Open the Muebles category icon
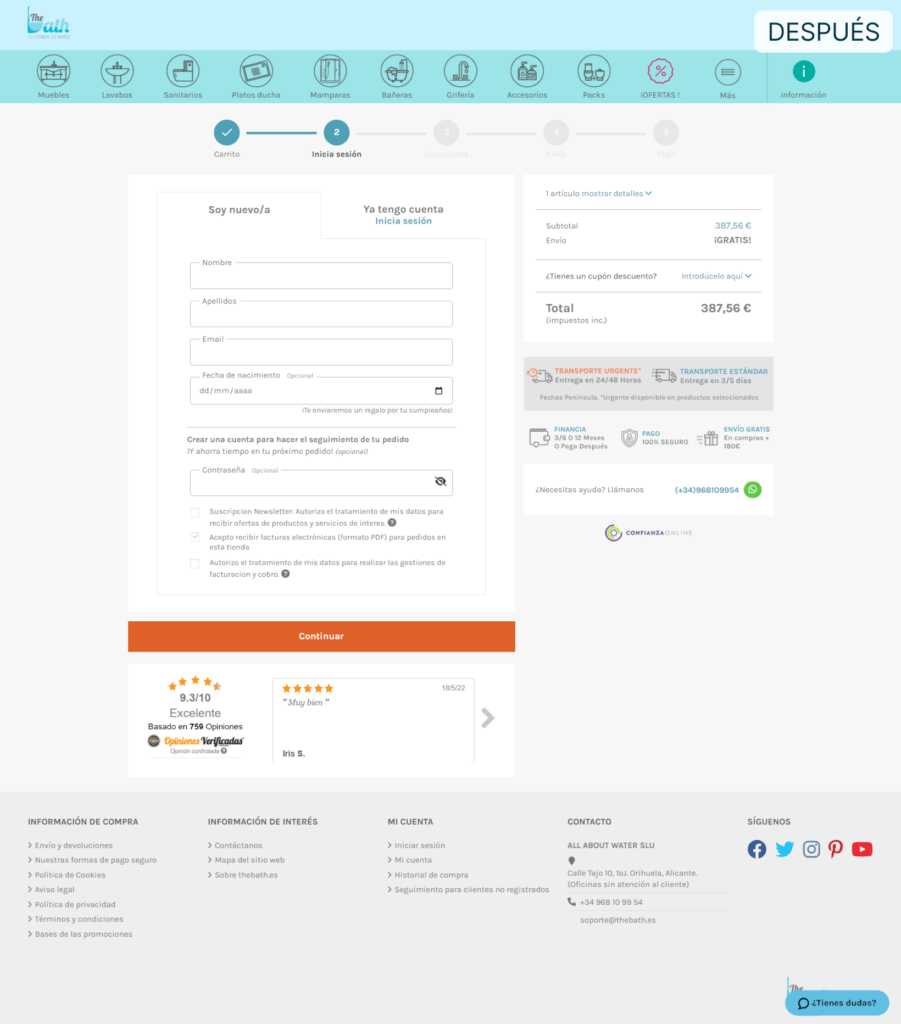The height and width of the screenshot is (1024, 901). (x=54, y=71)
